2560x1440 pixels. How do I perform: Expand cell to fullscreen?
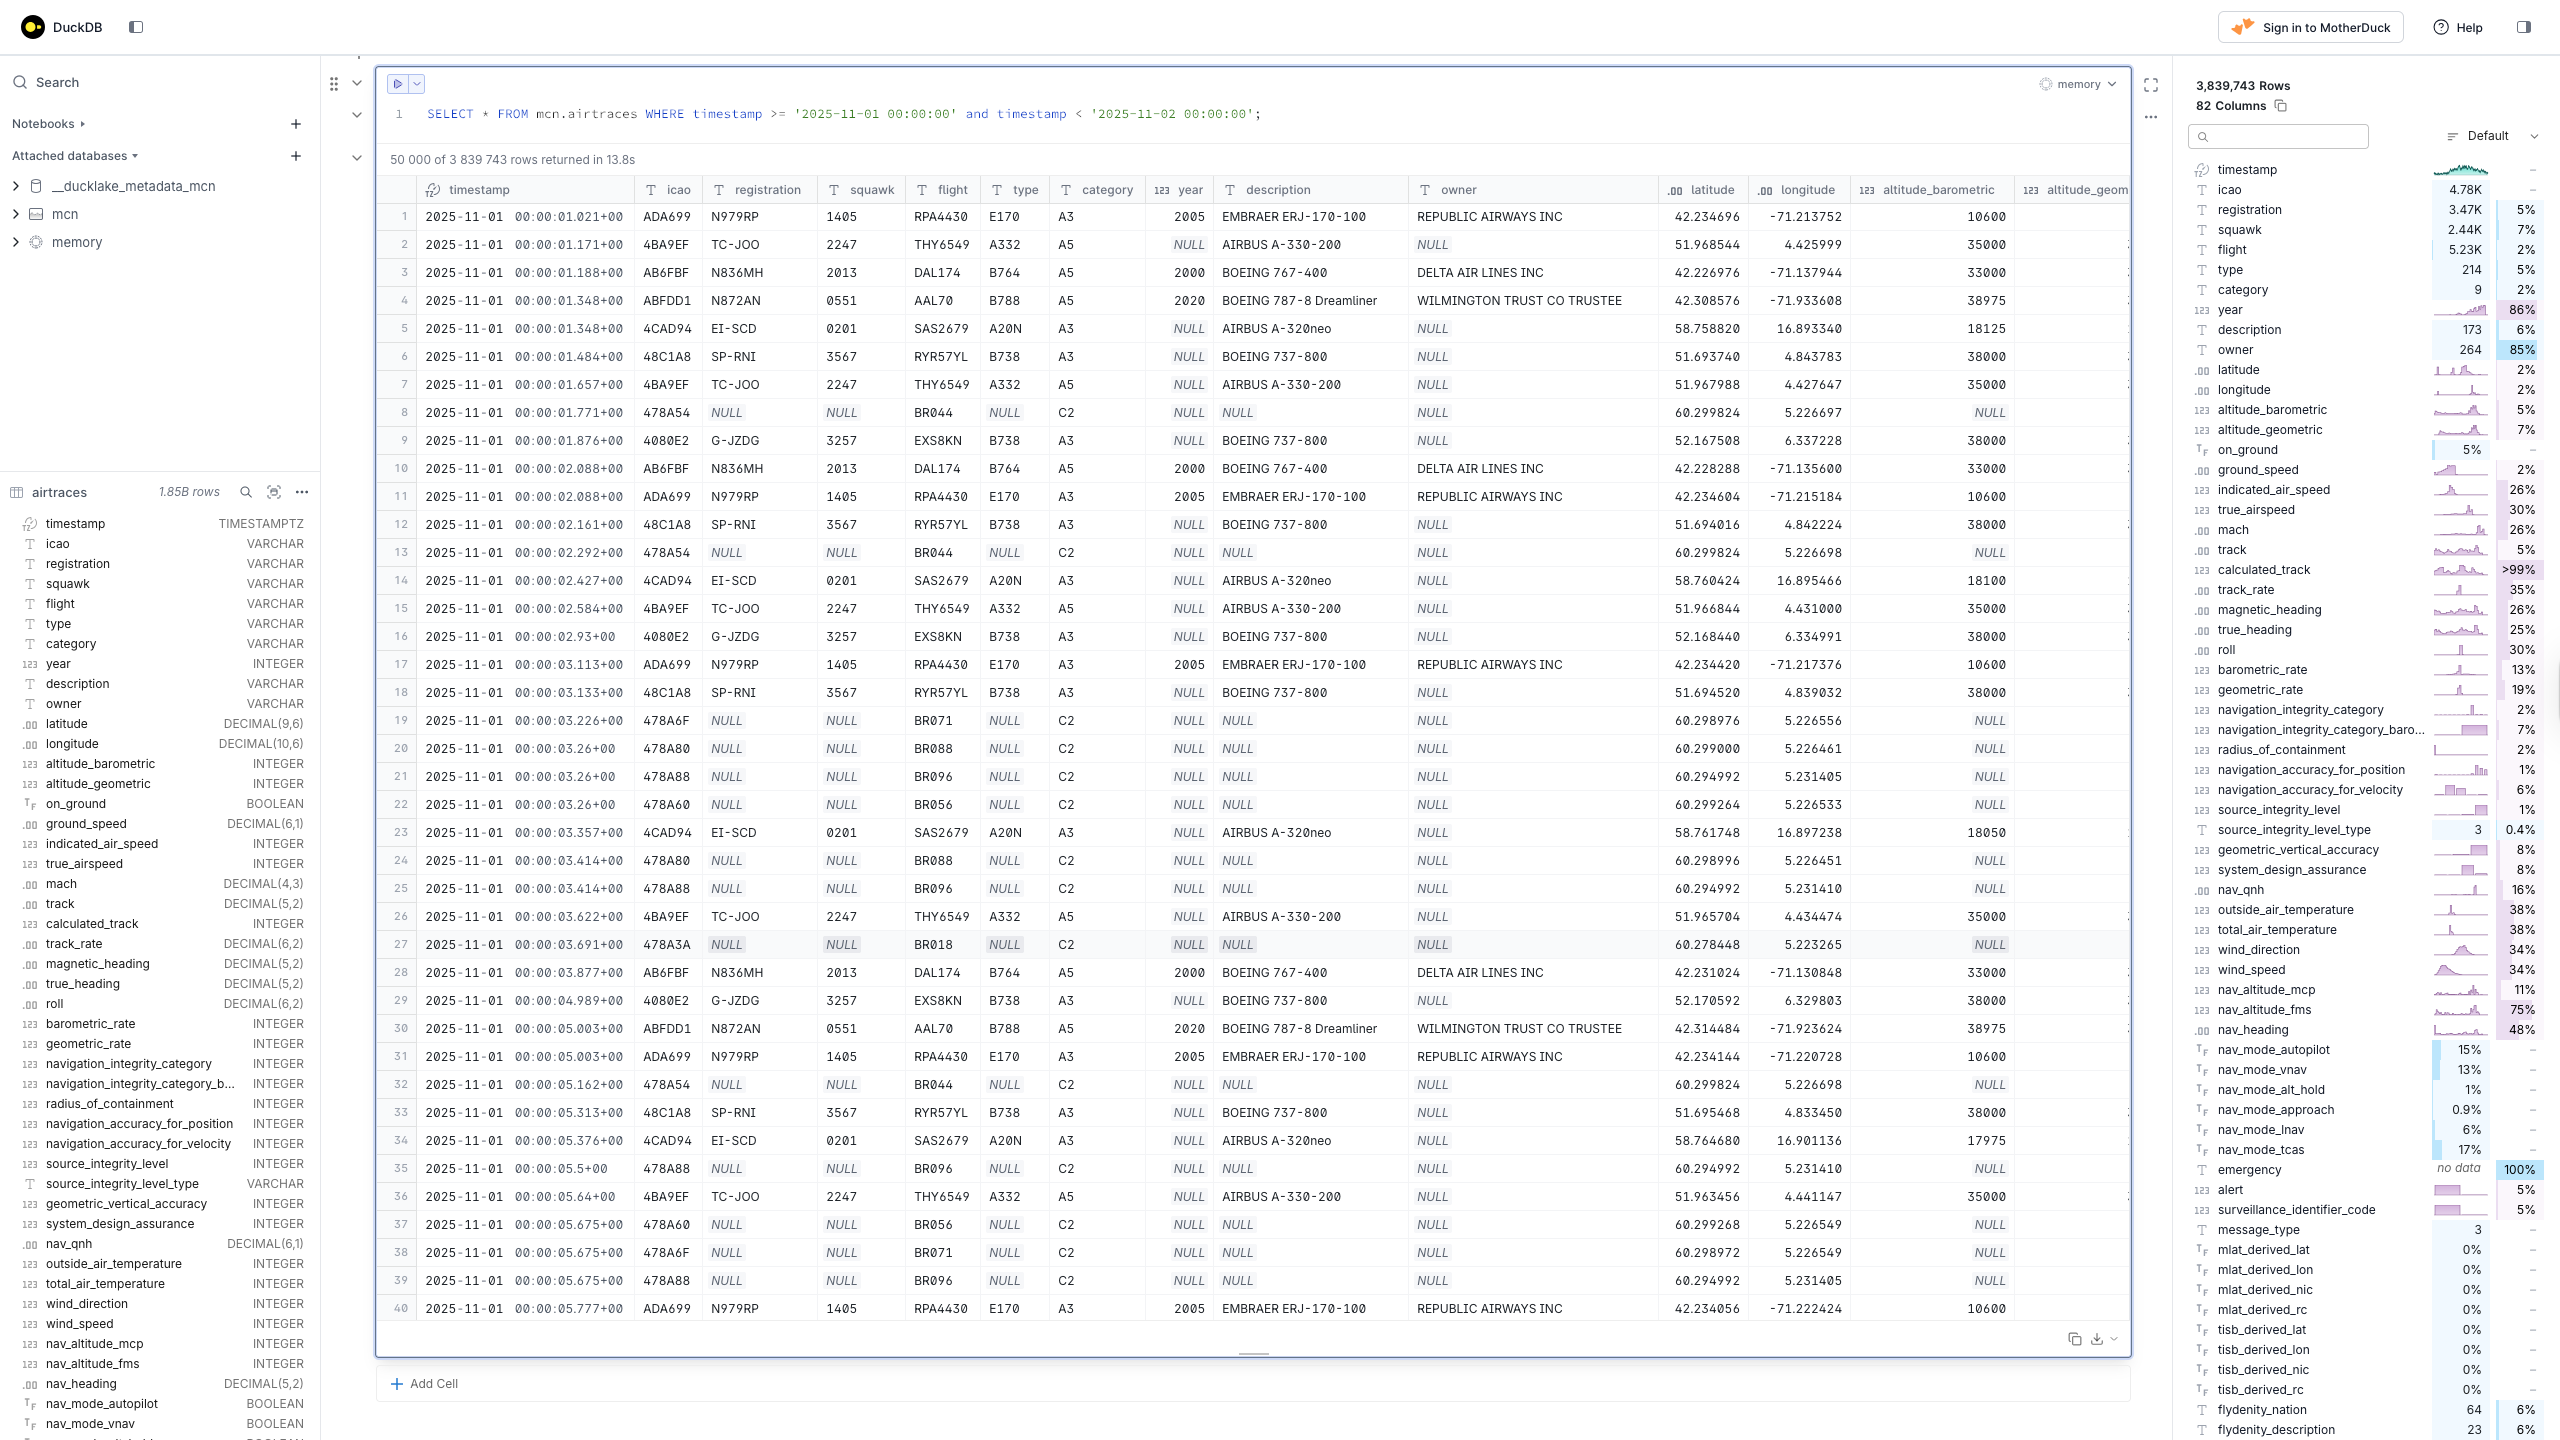[2151, 85]
